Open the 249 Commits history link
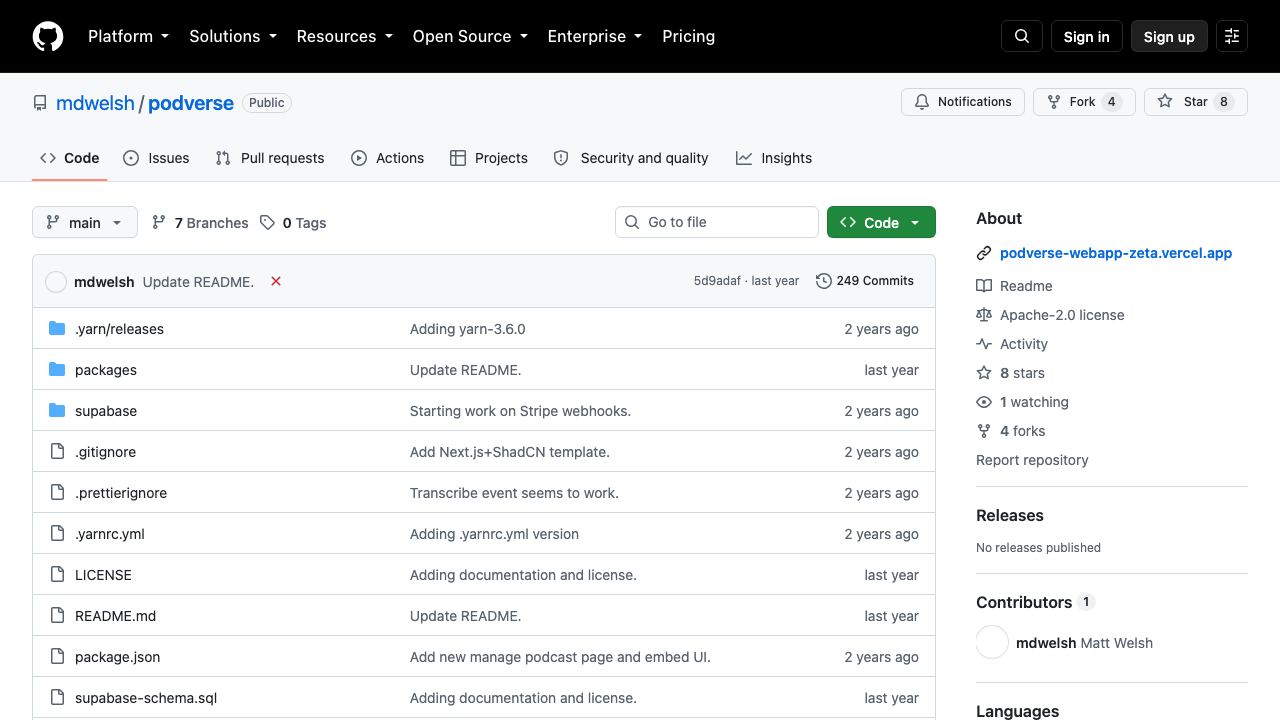The height and width of the screenshot is (720, 1280). pyautogui.click(x=865, y=281)
